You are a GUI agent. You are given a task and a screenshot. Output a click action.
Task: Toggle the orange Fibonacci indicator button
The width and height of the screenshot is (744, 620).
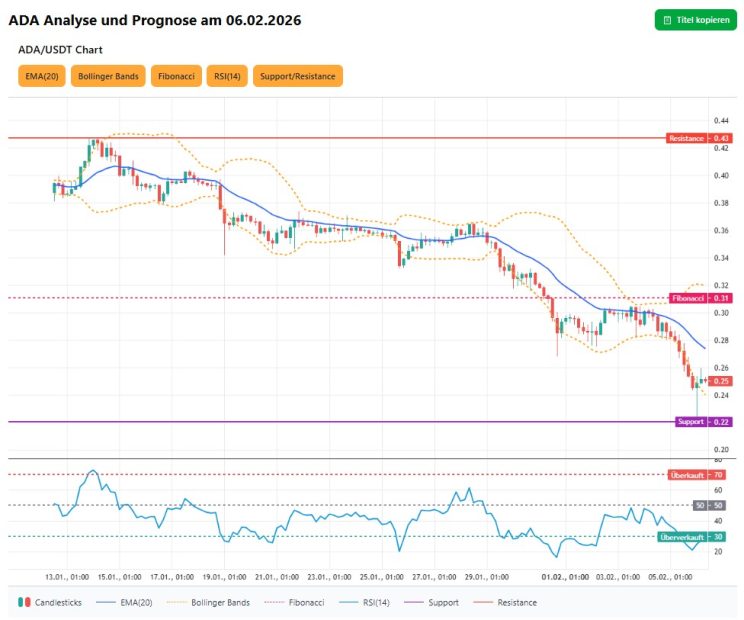pyautogui.click(x=176, y=76)
